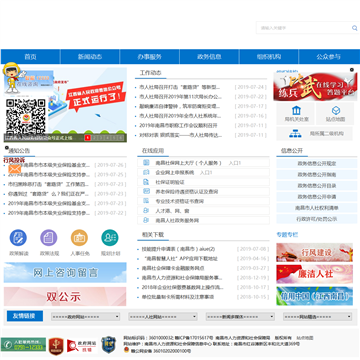The height and width of the screenshot is (360, 360).
Task: Click icon beside 南昌人社政务服务网 entry
Action: point(146,220)
